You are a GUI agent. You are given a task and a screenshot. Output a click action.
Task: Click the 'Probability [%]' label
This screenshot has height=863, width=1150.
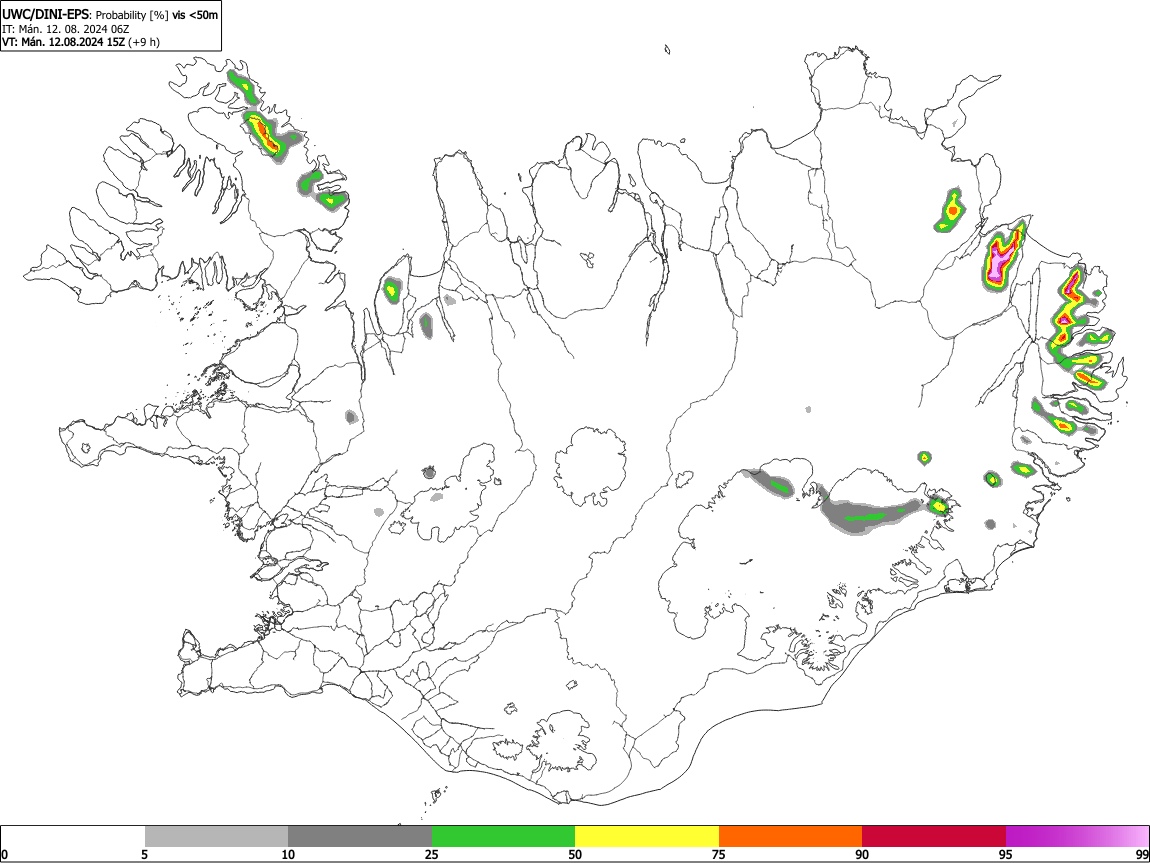(132, 15)
